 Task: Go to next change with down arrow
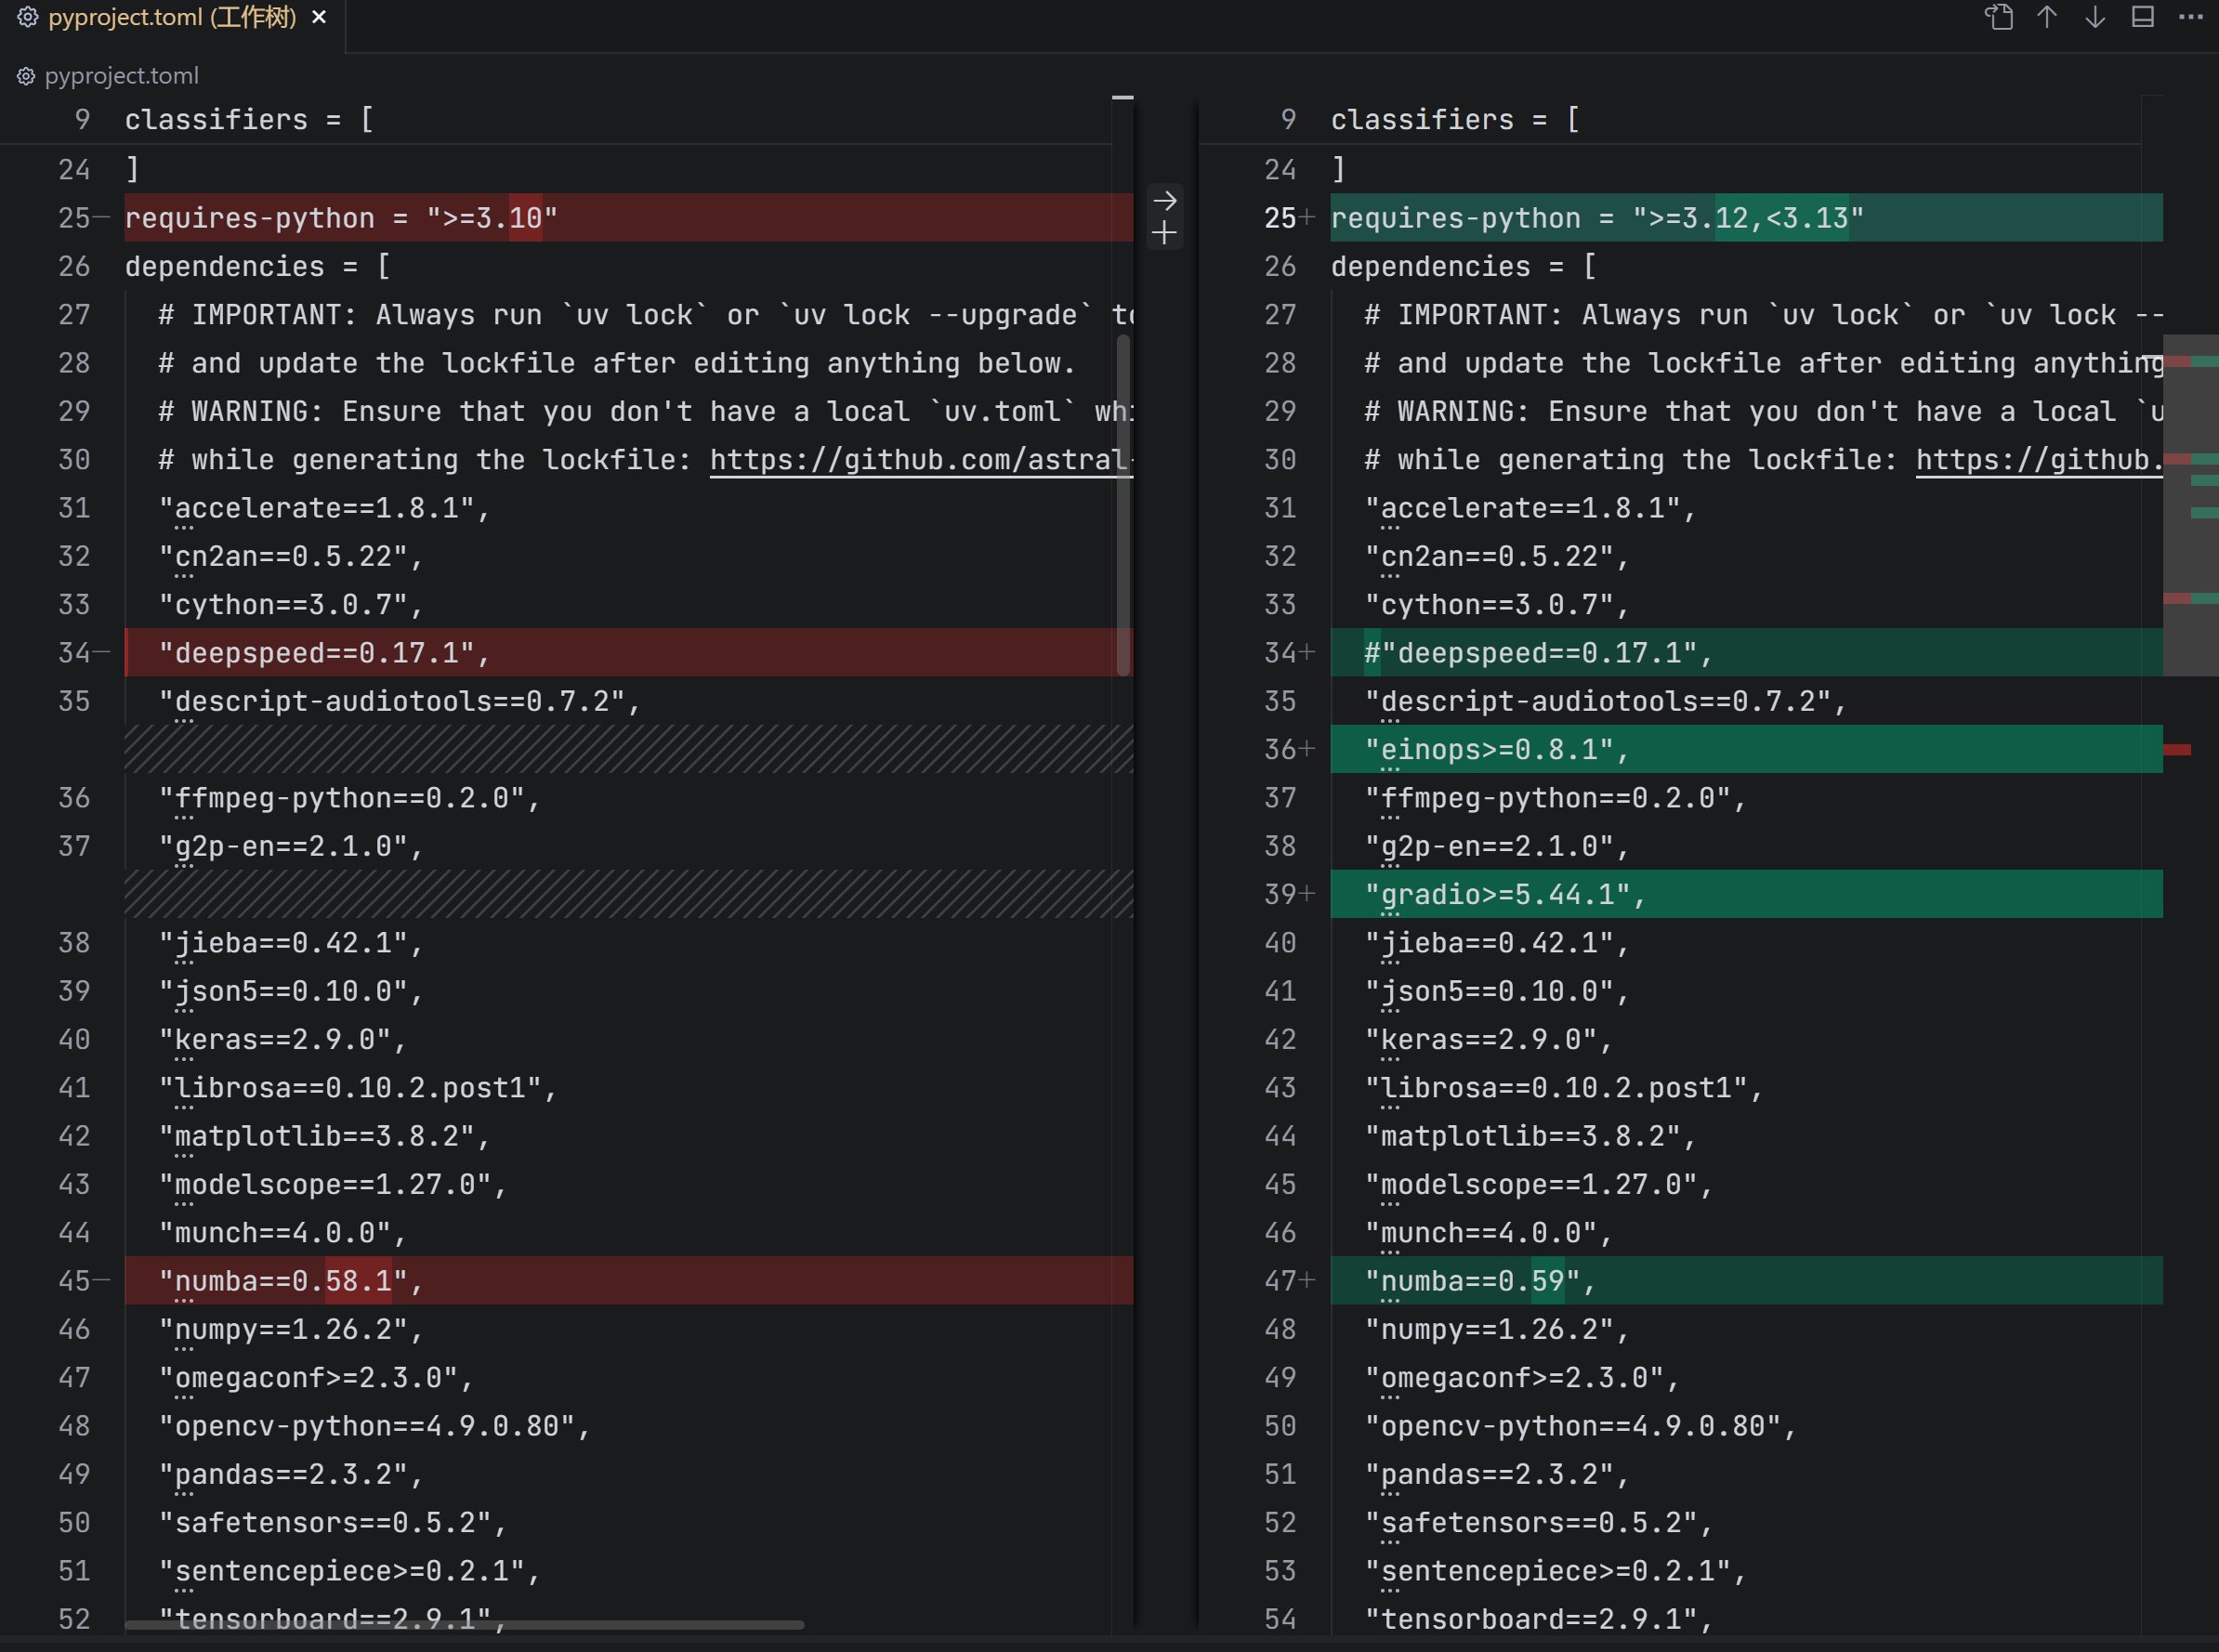[x=2094, y=17]
